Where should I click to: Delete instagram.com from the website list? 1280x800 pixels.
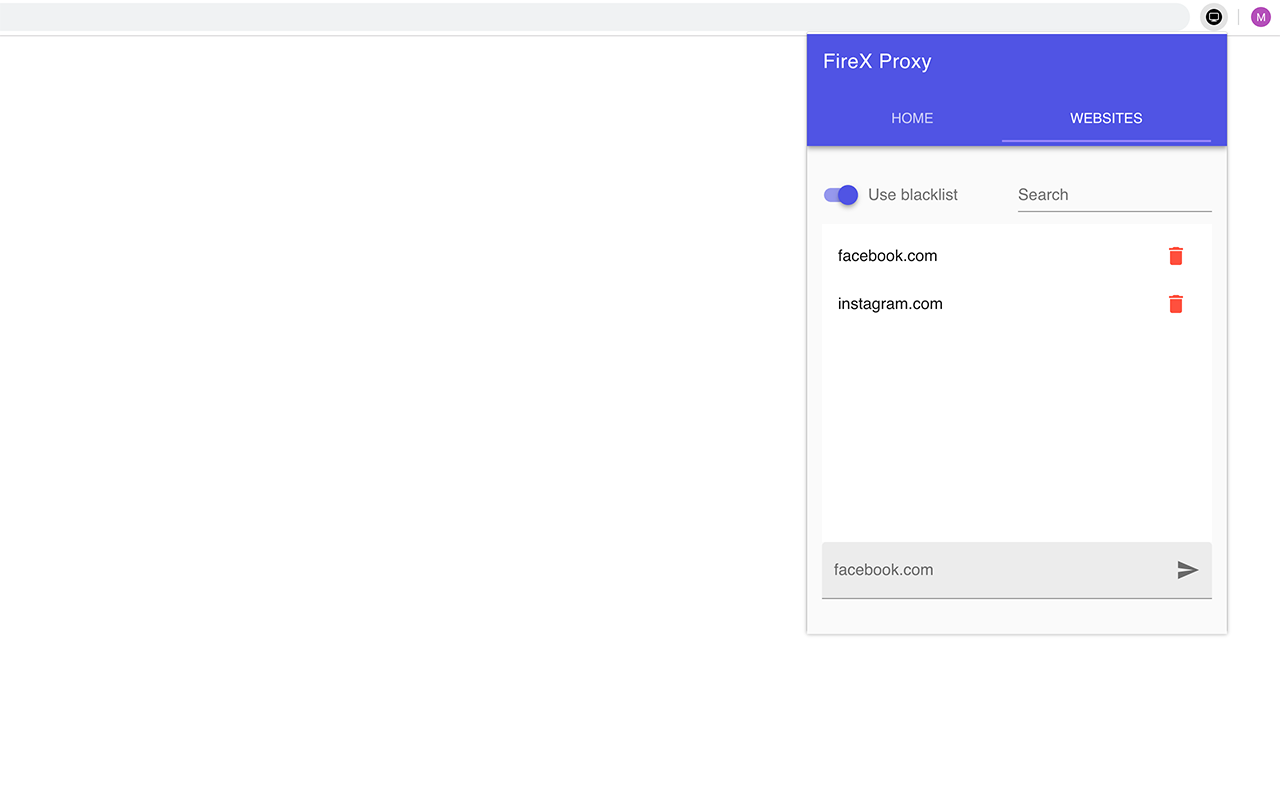click(x=1176, y=304)
